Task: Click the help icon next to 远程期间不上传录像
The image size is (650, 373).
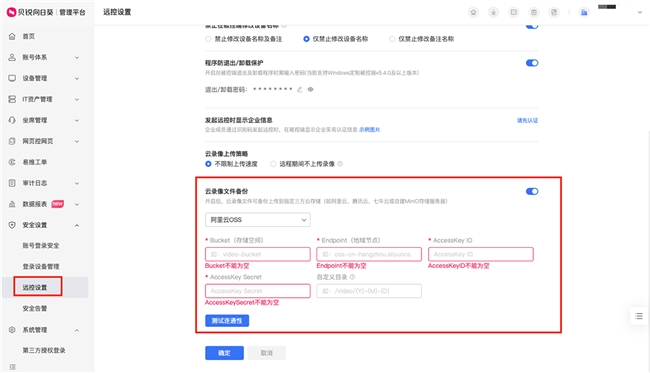Action: (340, 164)
